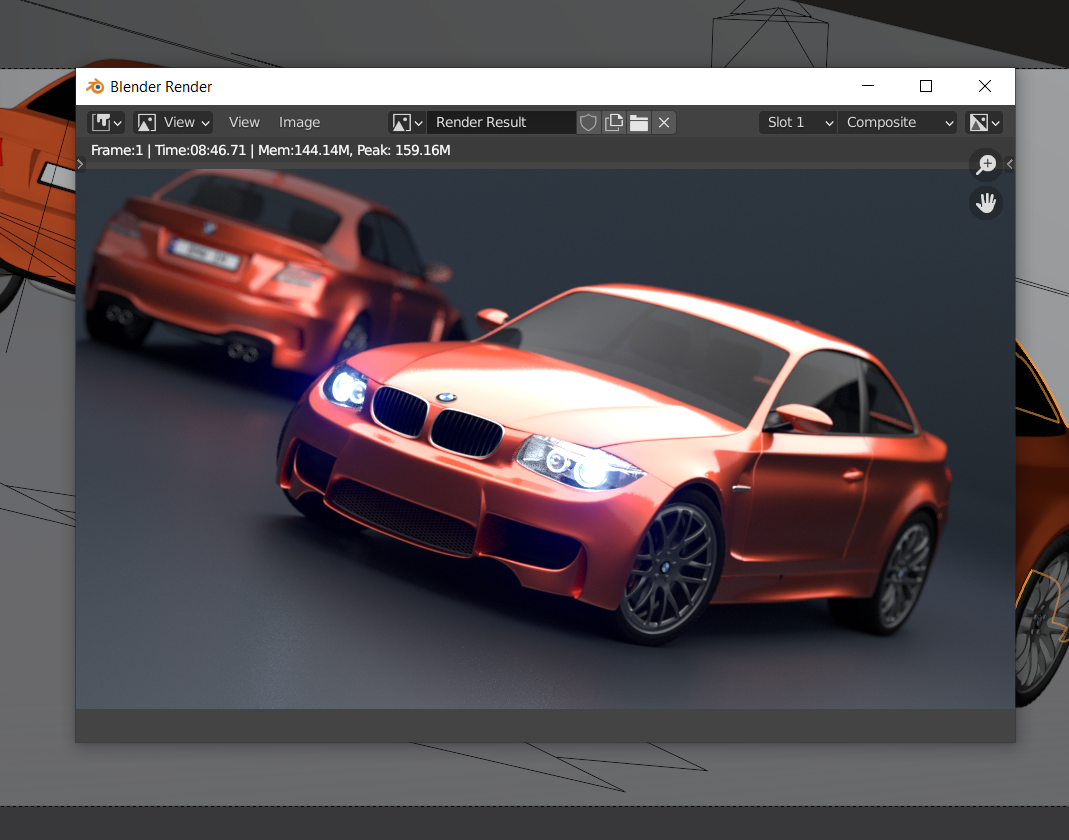Open the View menu
Screen dimensions: 1069x840
244,123
